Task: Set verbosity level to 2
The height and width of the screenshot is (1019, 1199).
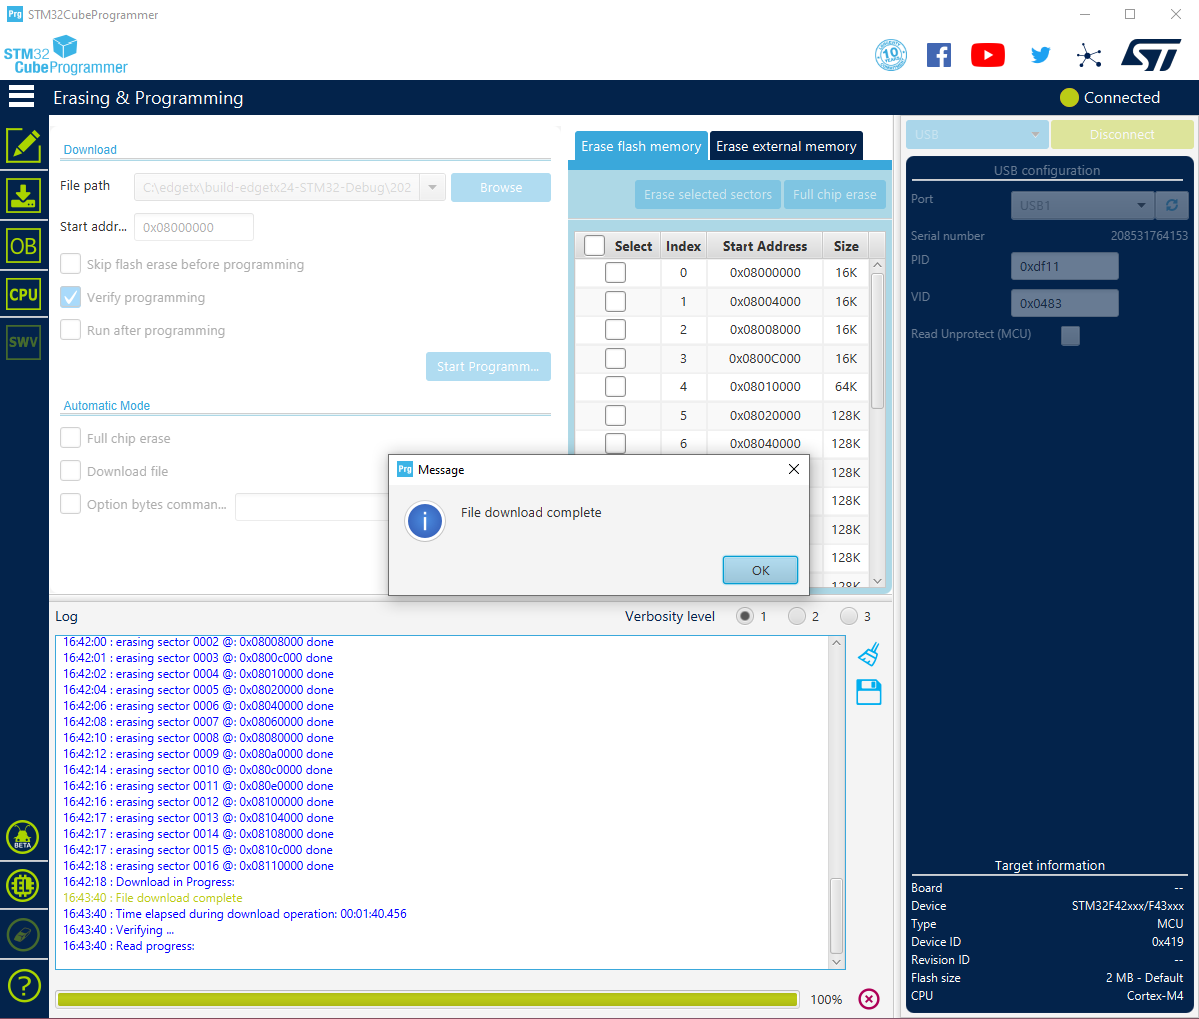Action: tap(797, 616)
